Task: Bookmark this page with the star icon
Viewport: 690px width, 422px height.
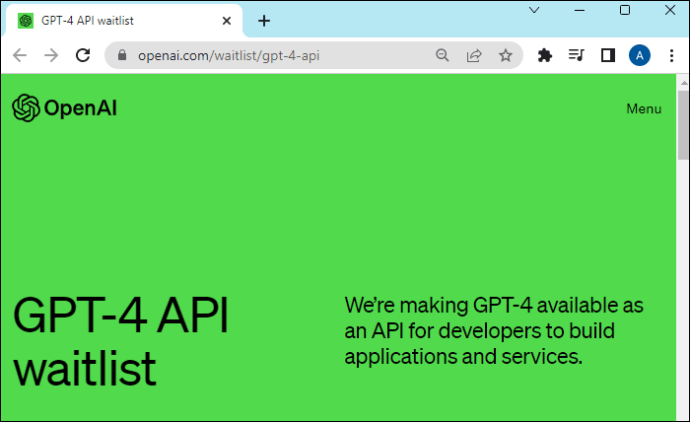Action: (x=506, y=55)
